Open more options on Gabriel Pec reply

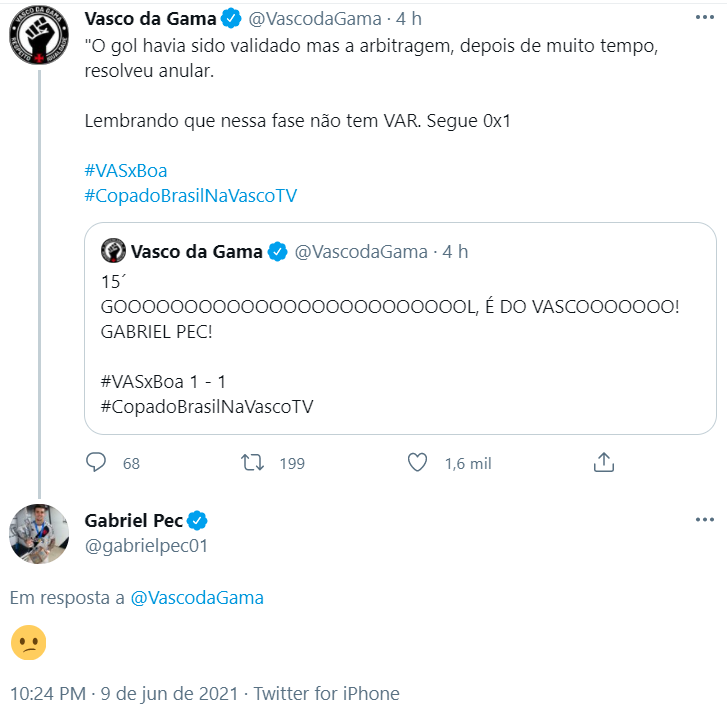point(704,521)
